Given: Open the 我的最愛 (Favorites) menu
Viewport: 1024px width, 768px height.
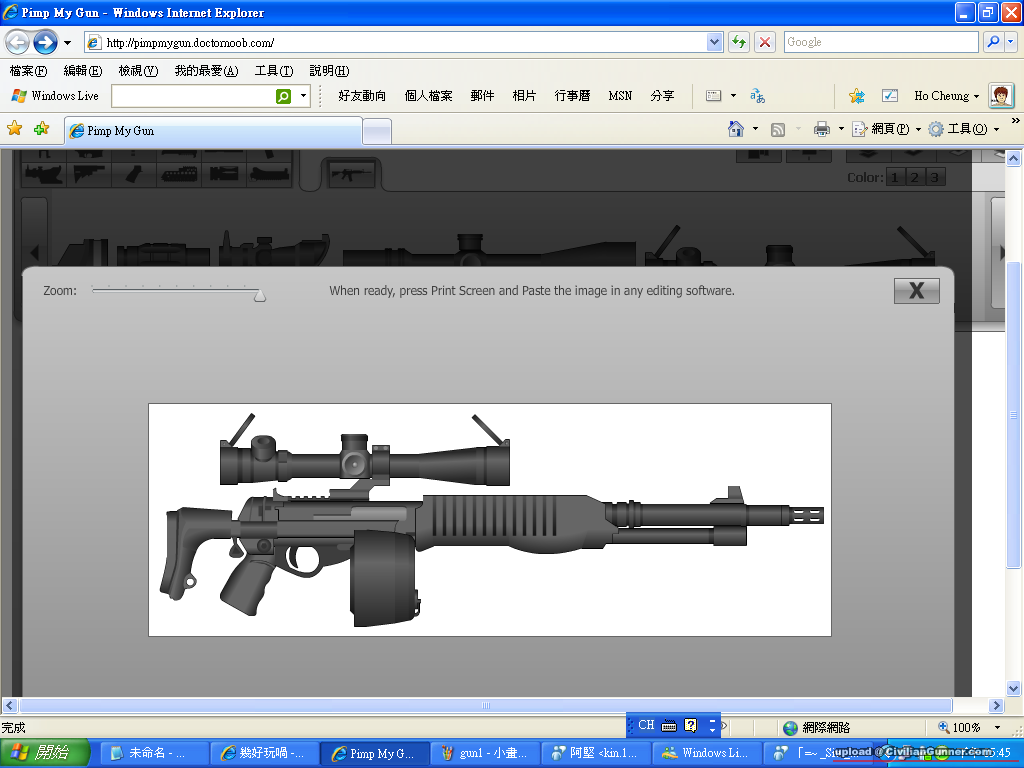Looking at the screenshot, I should [206, 71].
